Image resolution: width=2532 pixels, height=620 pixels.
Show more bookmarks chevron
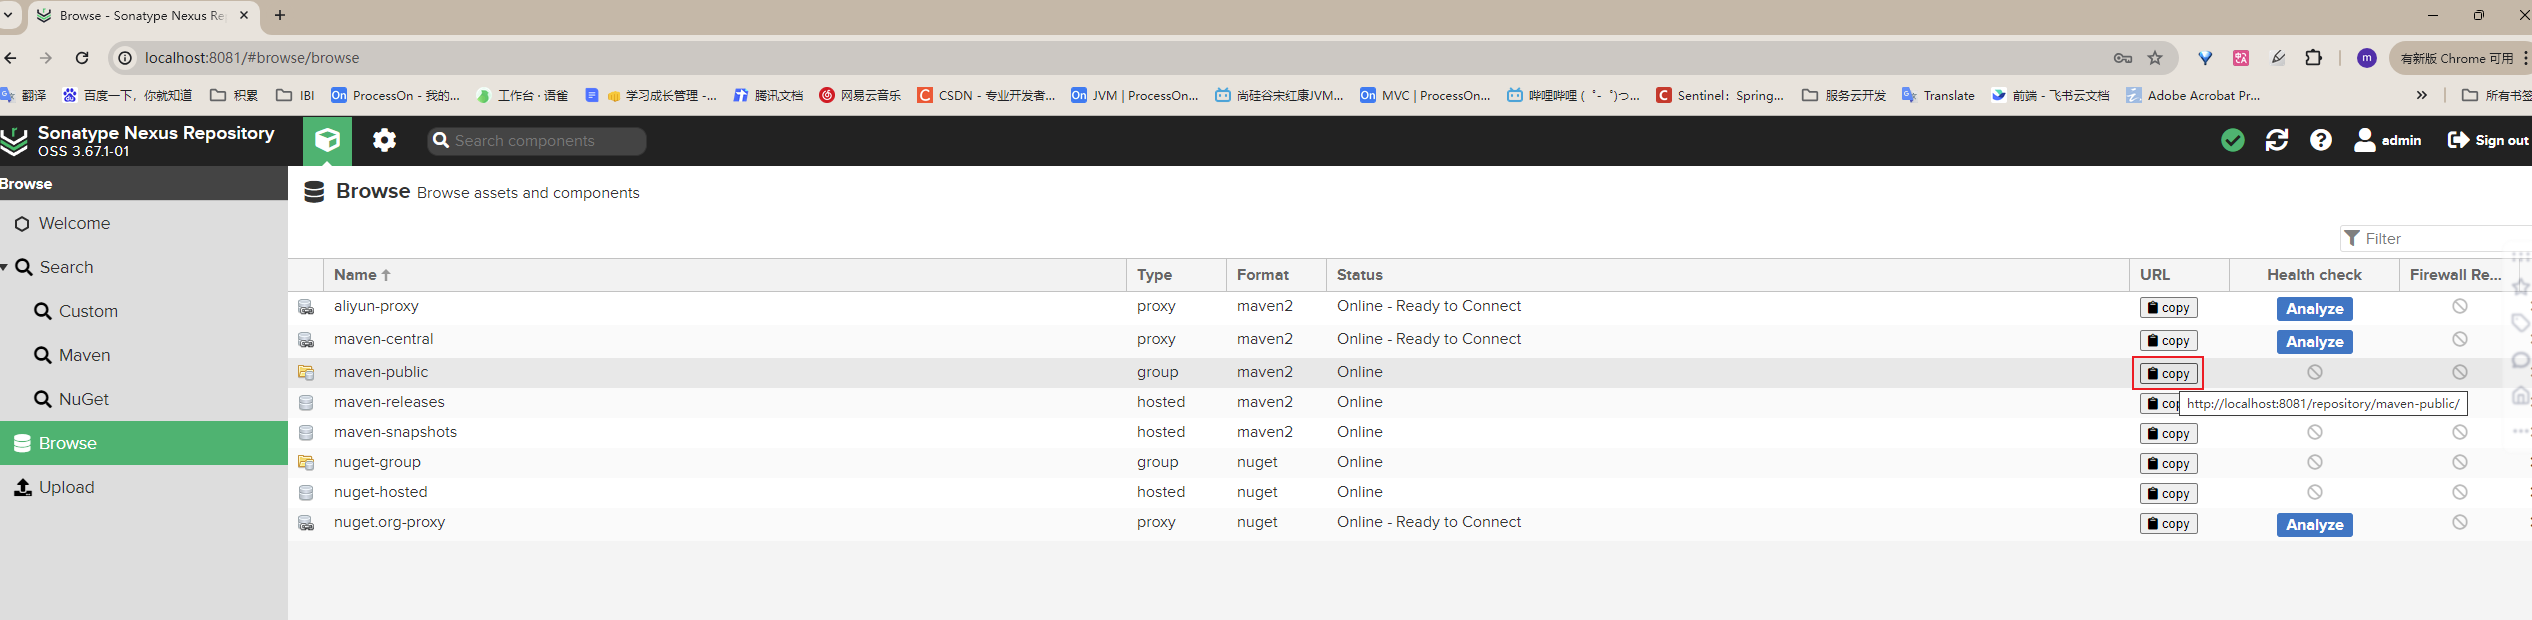tap(2422, 95)
